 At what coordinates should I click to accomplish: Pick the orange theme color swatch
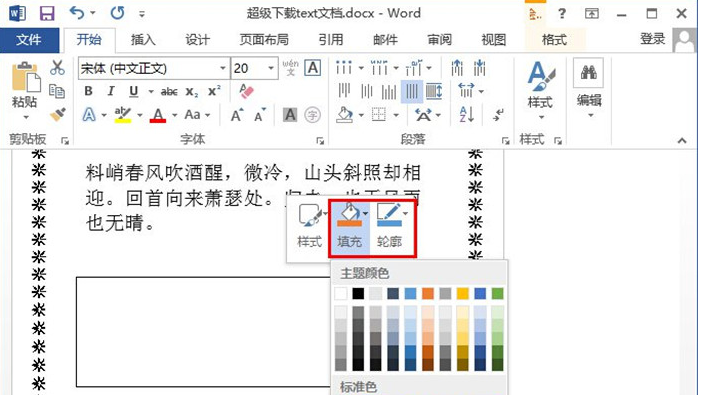click(428, 293)
